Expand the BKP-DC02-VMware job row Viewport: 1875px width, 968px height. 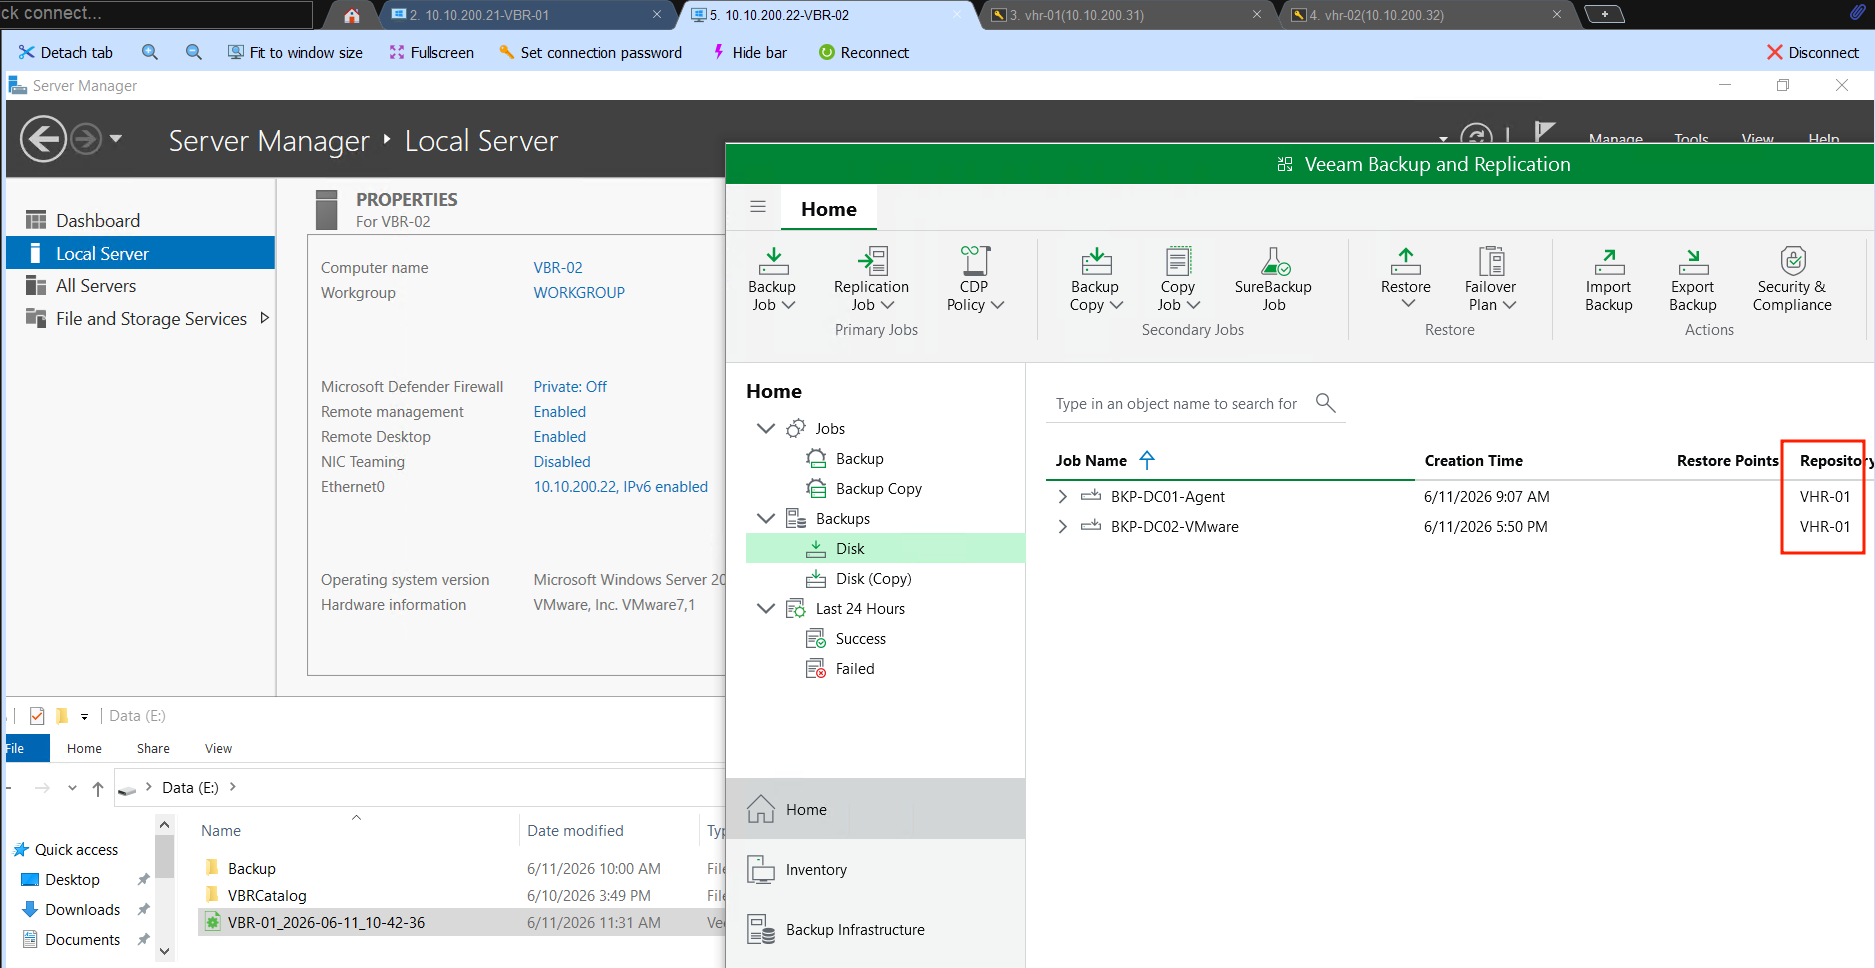pyautogui.click(x=1062, y=526)
